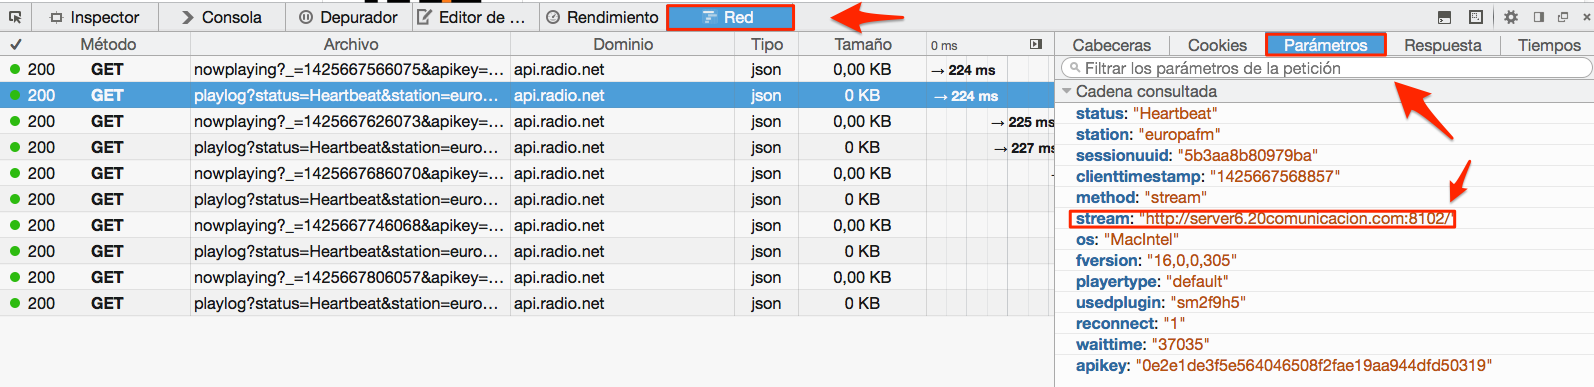The height and width of the screenshot is (387, 1594).
Task: Open the Depurador tab
Action: click(349, 17)
